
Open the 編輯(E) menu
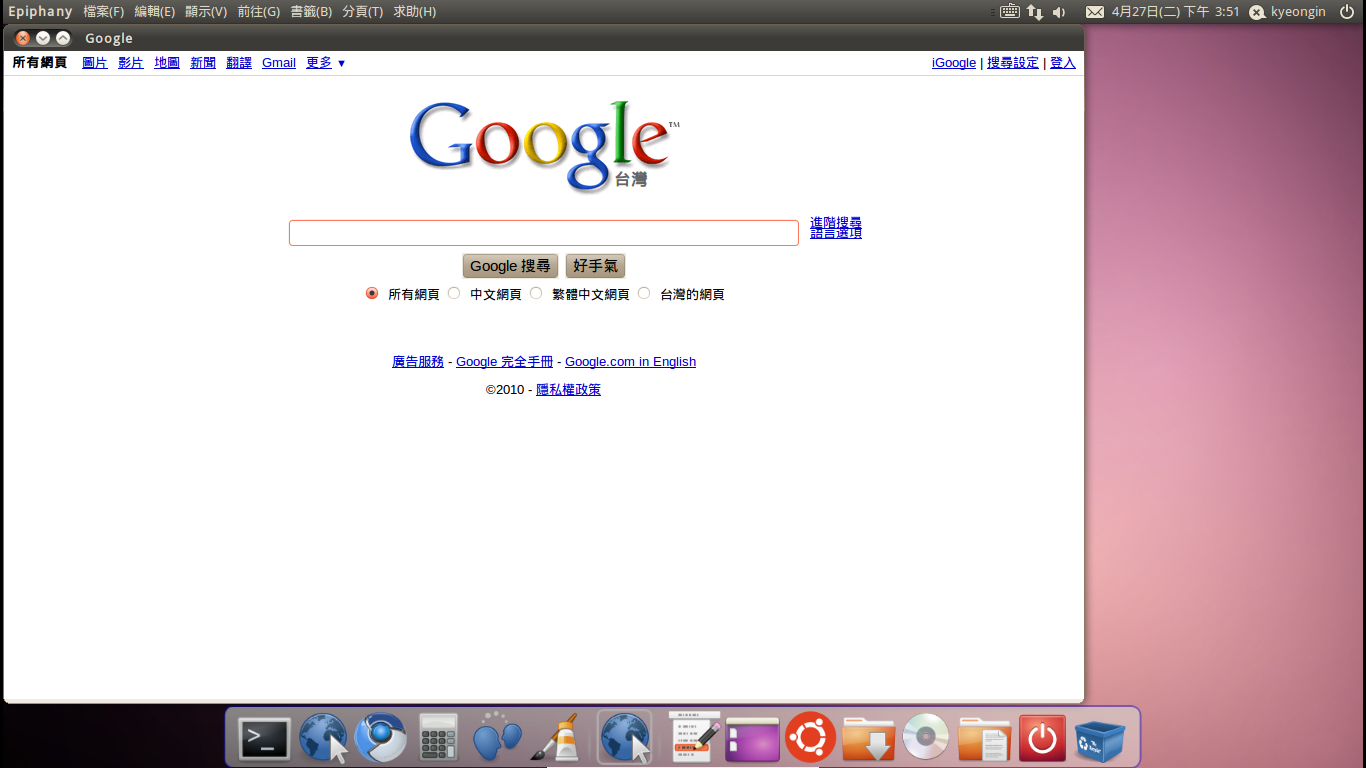tap(155, 12)
